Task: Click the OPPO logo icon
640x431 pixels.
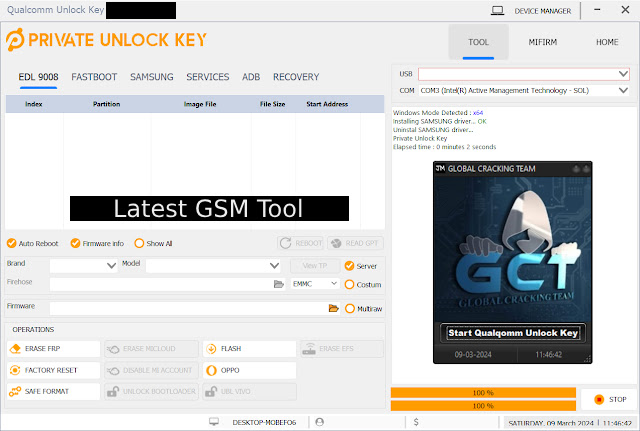Action: [211, 370]
